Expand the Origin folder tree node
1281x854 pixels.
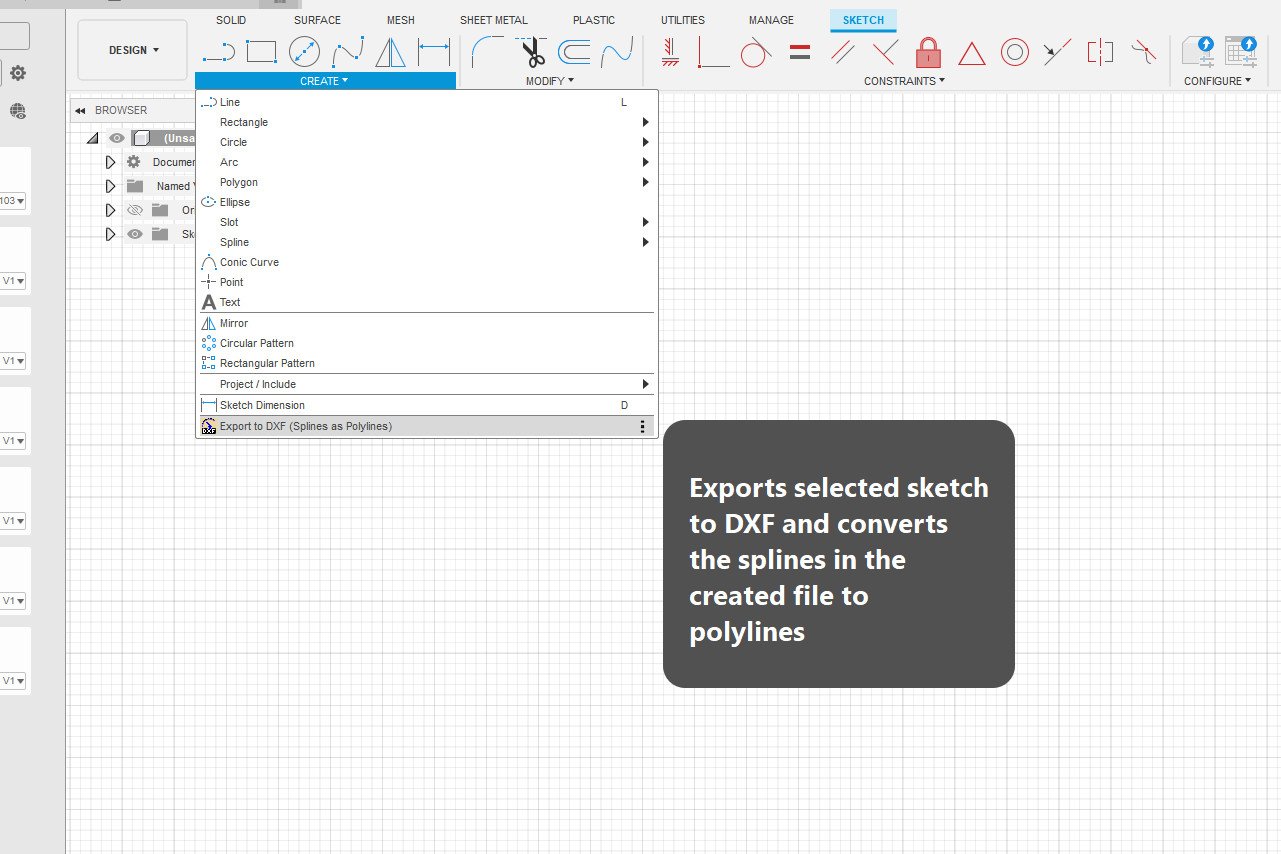point(110,210)
